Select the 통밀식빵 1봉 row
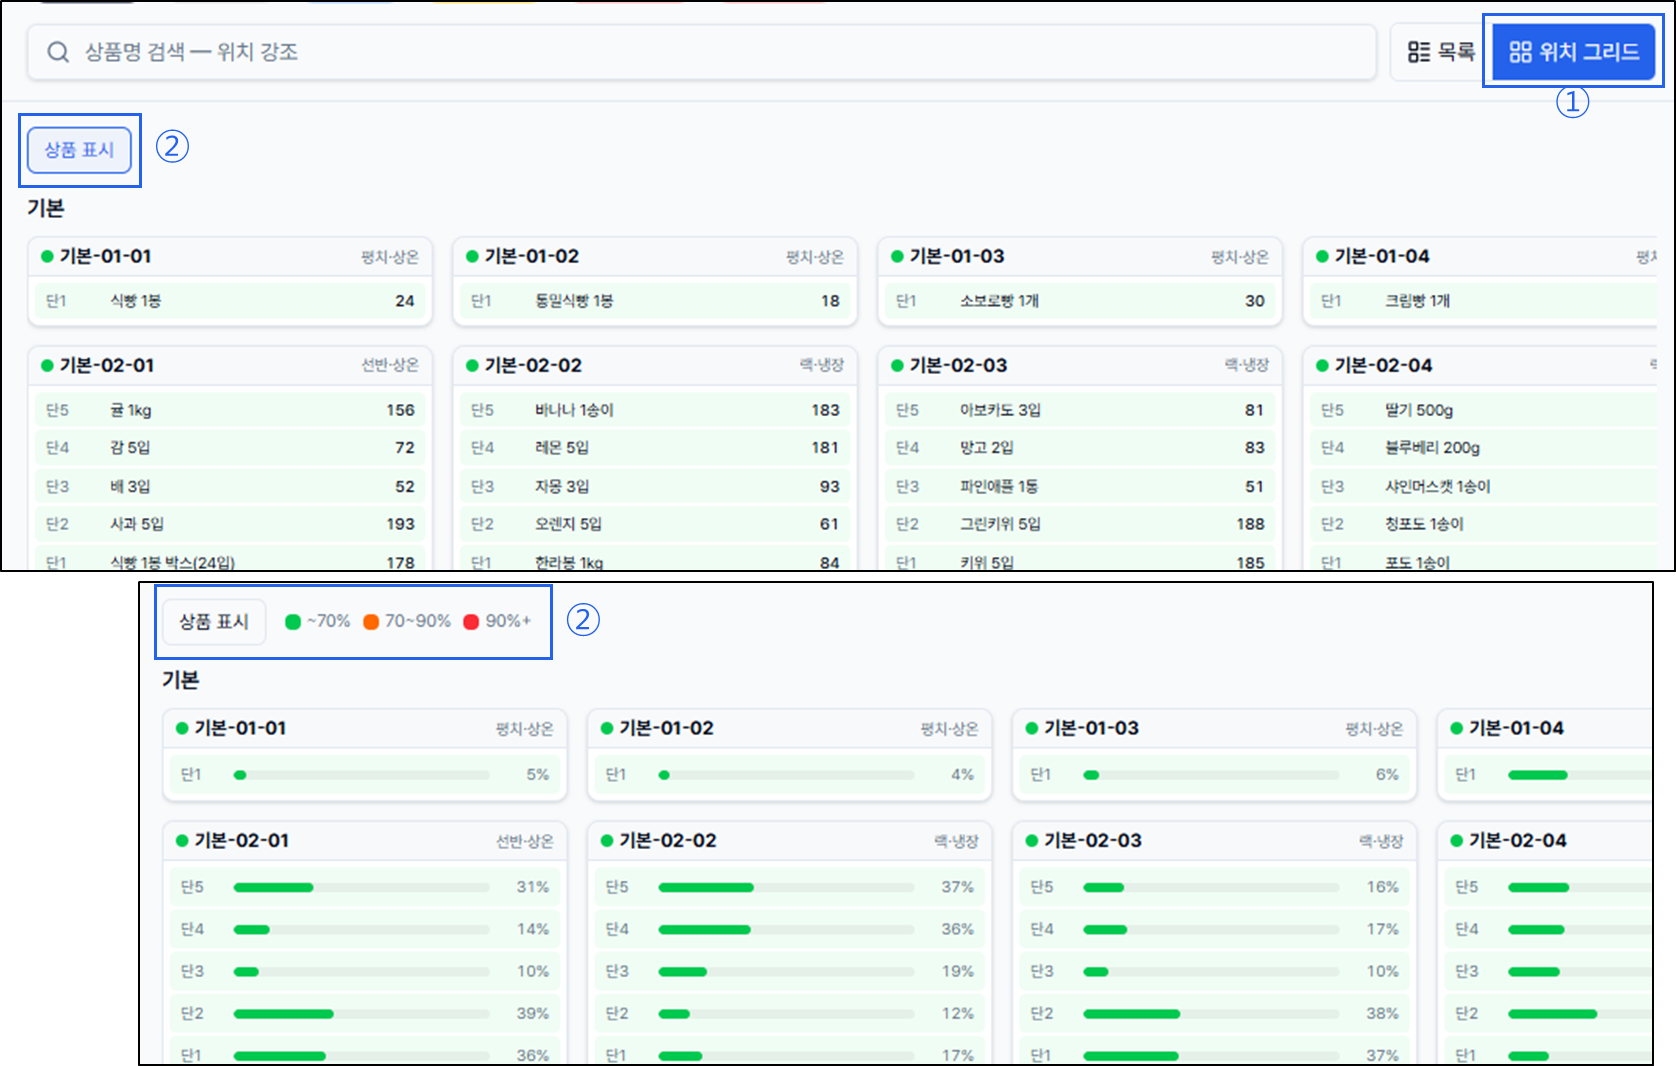This screenshot has width=1676, height=1066. pyautogui.click(x=655, y=301)
